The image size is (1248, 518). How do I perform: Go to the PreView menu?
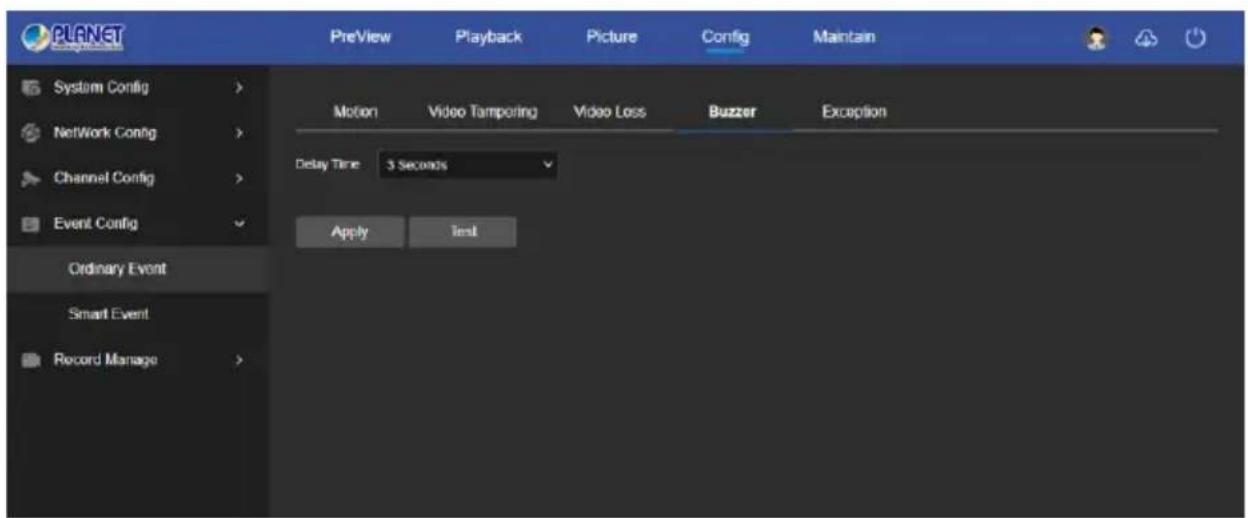point(361,37)
